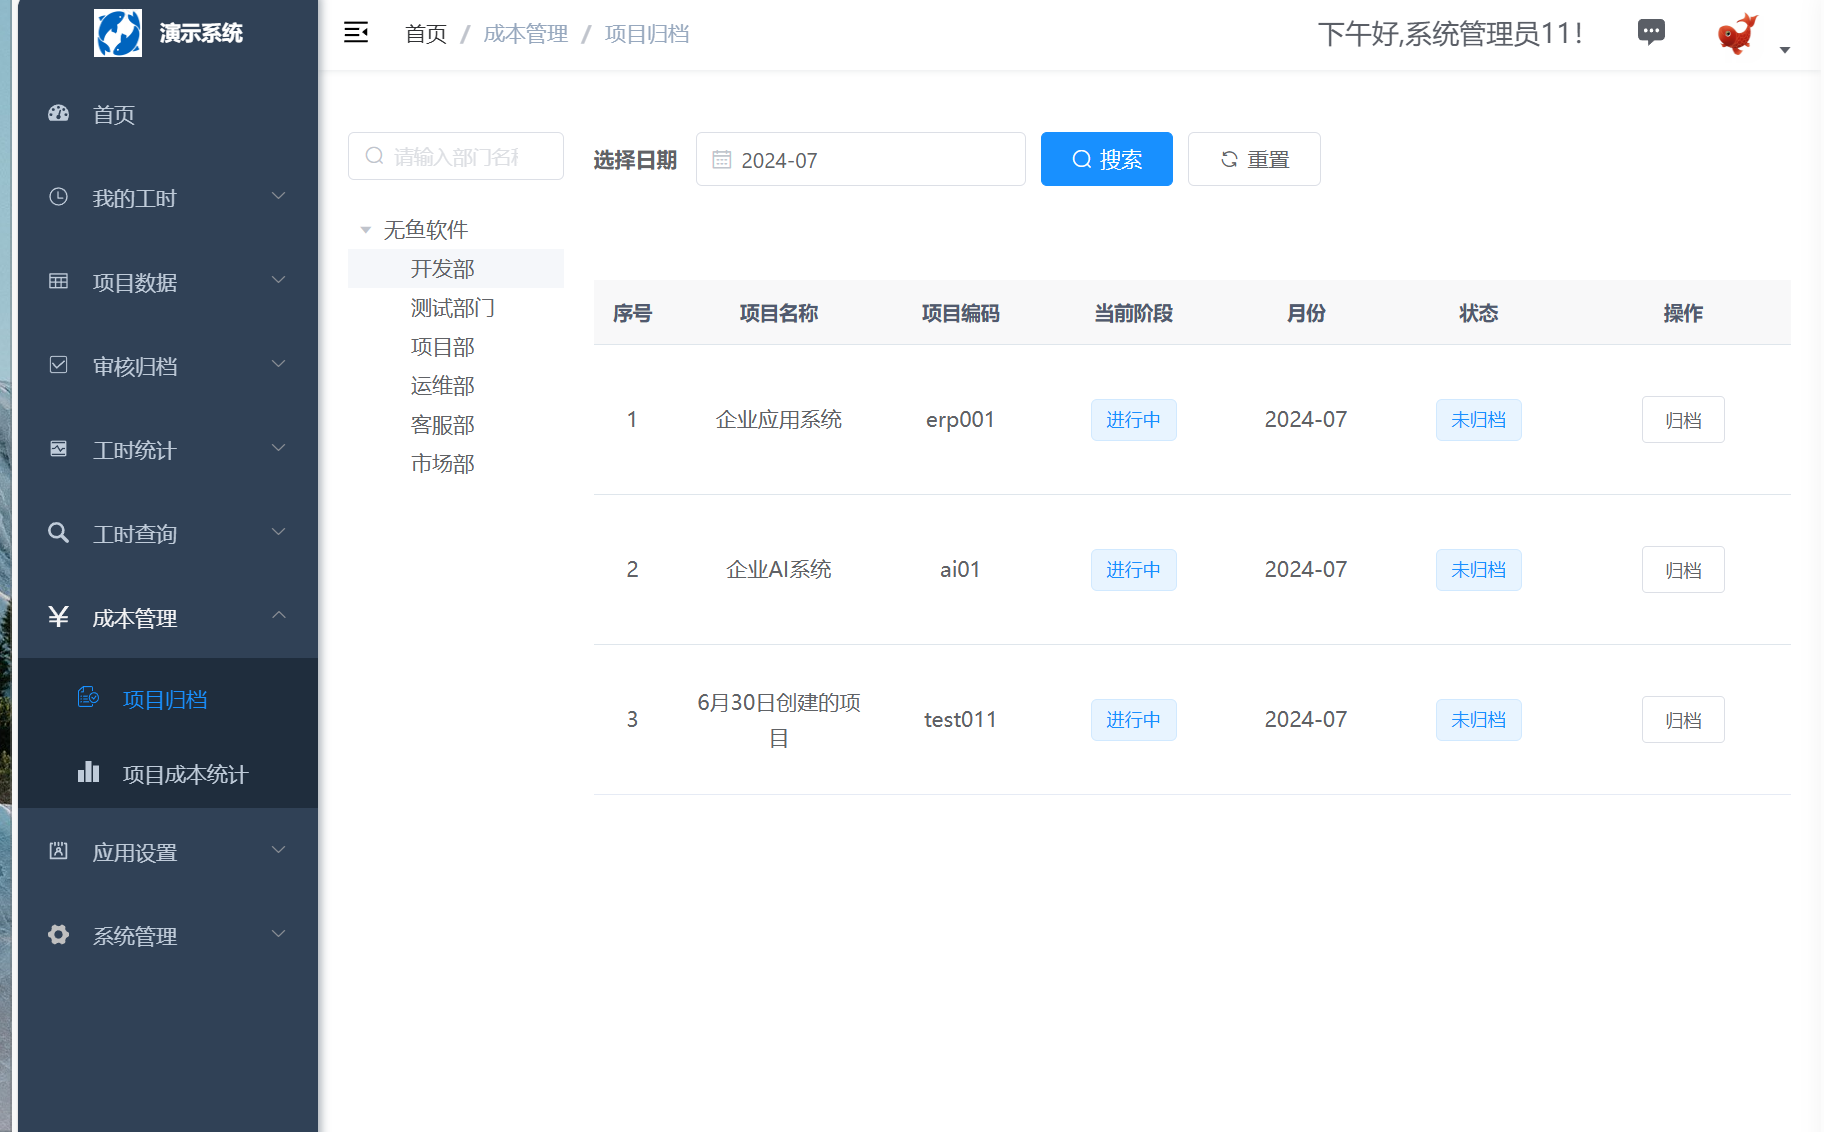Open the 首页 sidebar menu item
Image resolution: width=1824 pixels, height=1132 pixels.
pyautogui.click(x=168, y=114)
